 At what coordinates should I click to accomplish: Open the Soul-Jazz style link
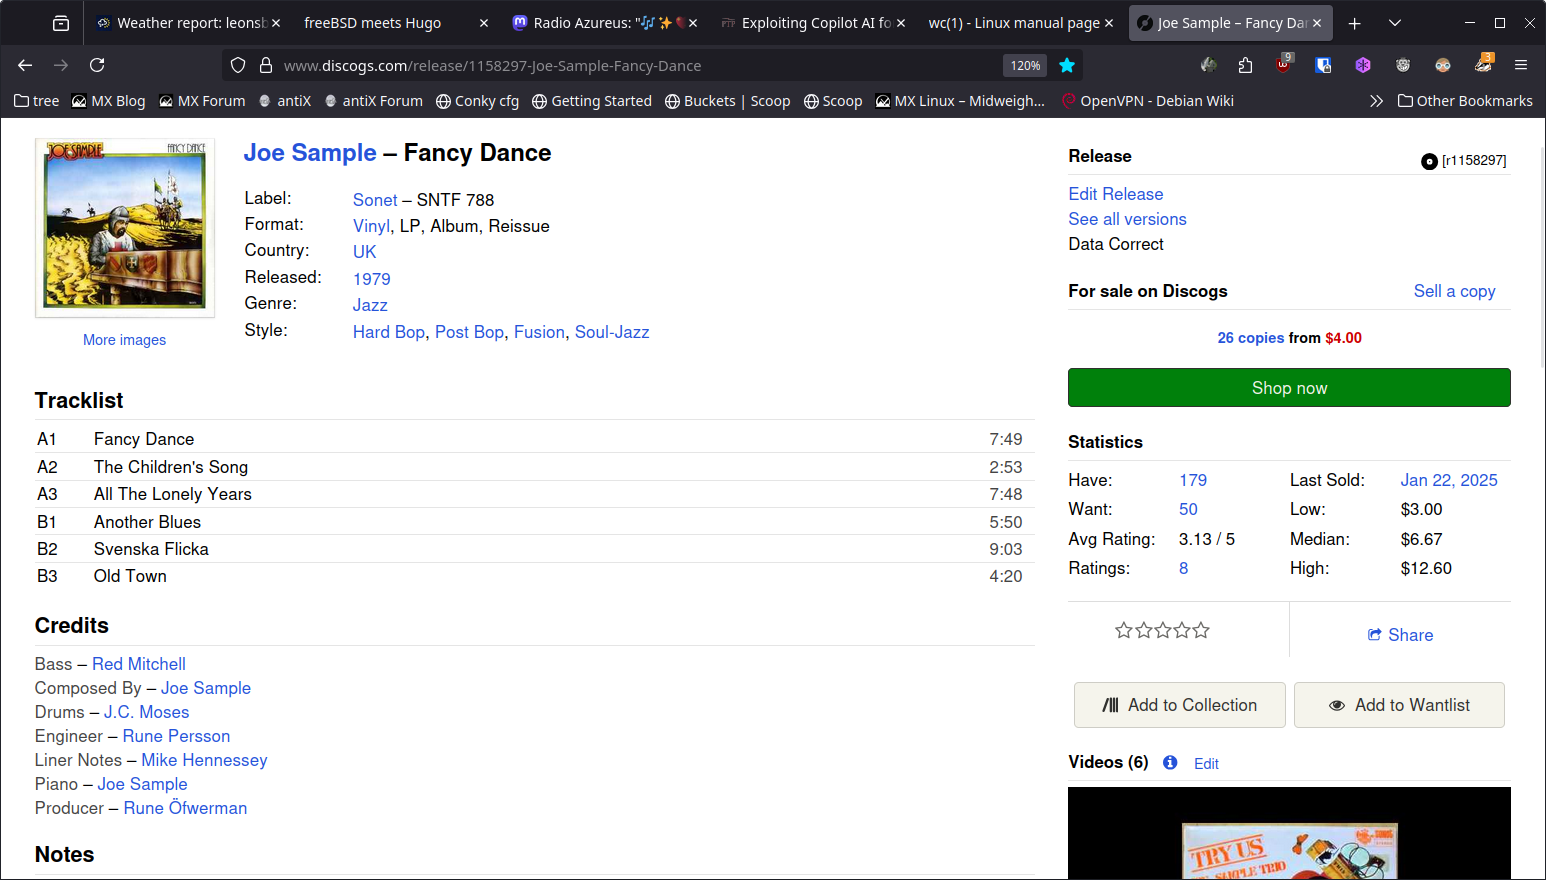point(612,332)
